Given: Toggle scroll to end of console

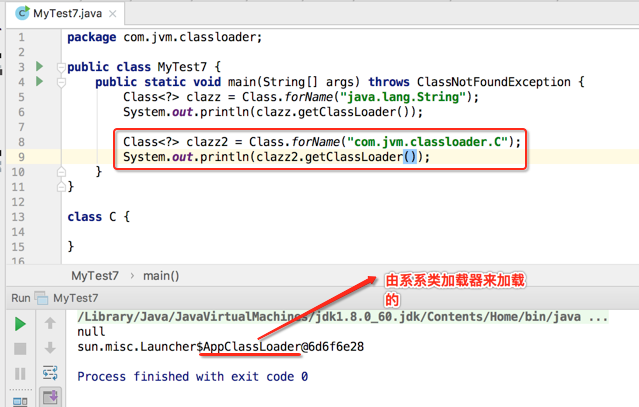Looking at the screenshot, I should (x=51, y=396).
